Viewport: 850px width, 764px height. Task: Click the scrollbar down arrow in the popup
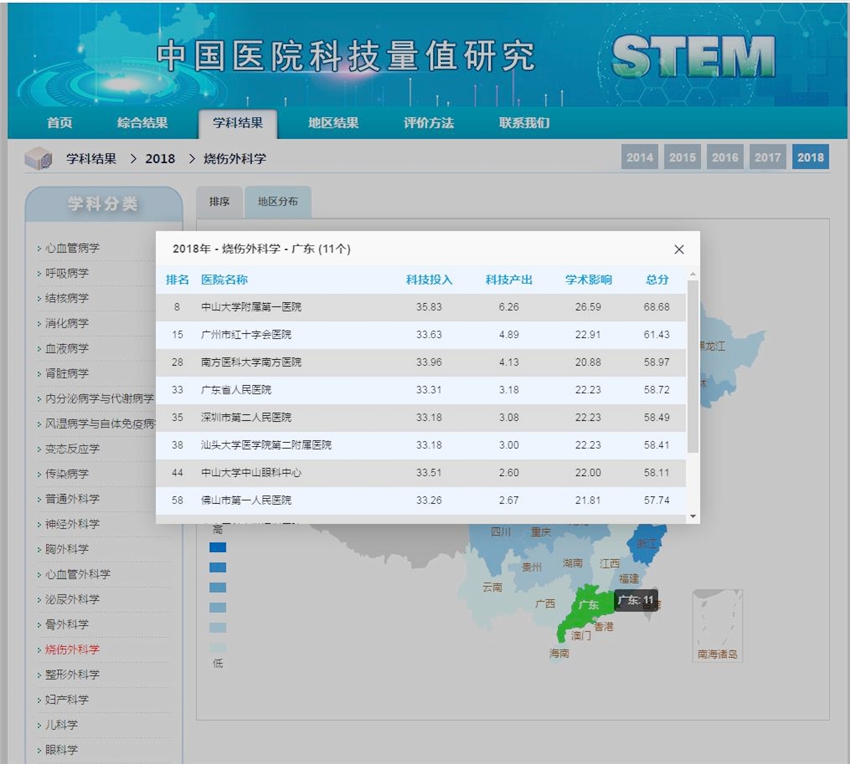pos(693,517)
